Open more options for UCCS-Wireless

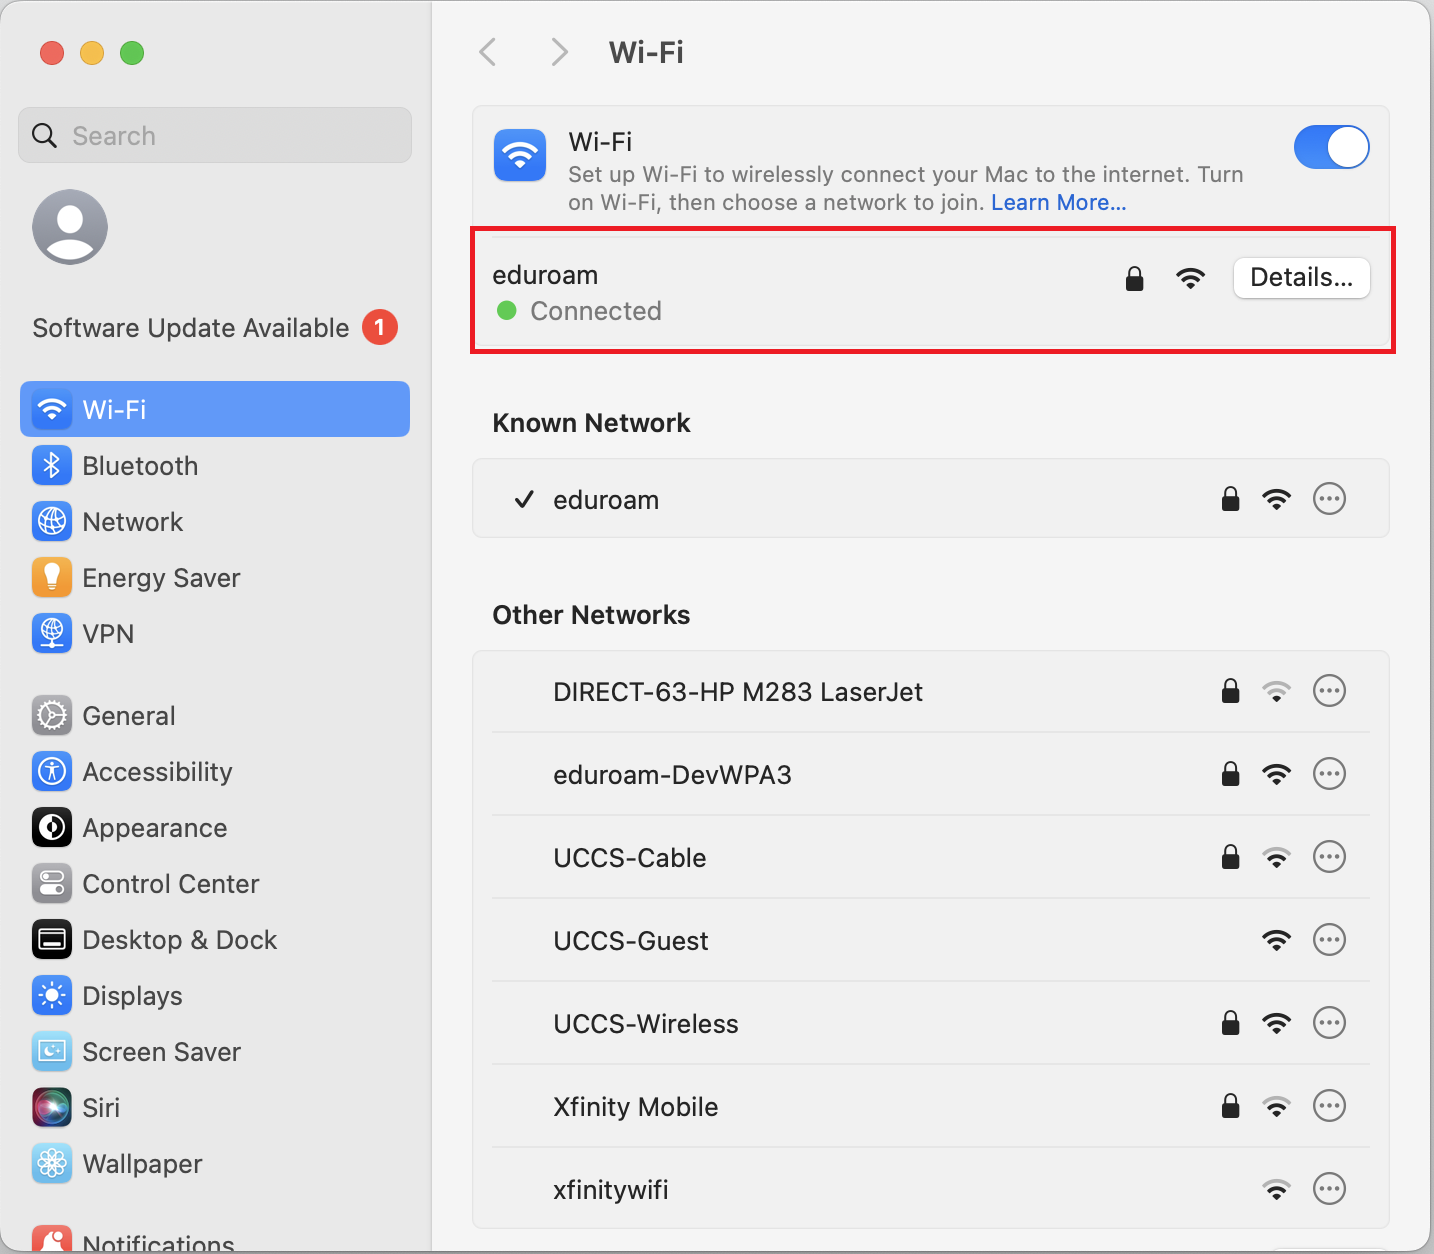click(x=1329, y=1022)
